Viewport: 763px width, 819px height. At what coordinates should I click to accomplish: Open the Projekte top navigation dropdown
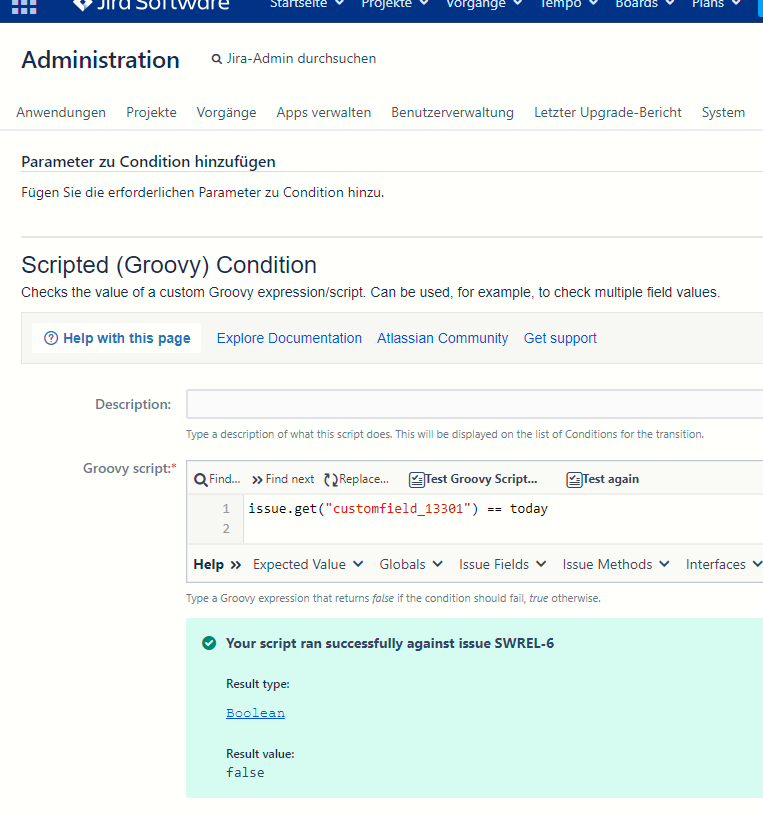(395, 4)
